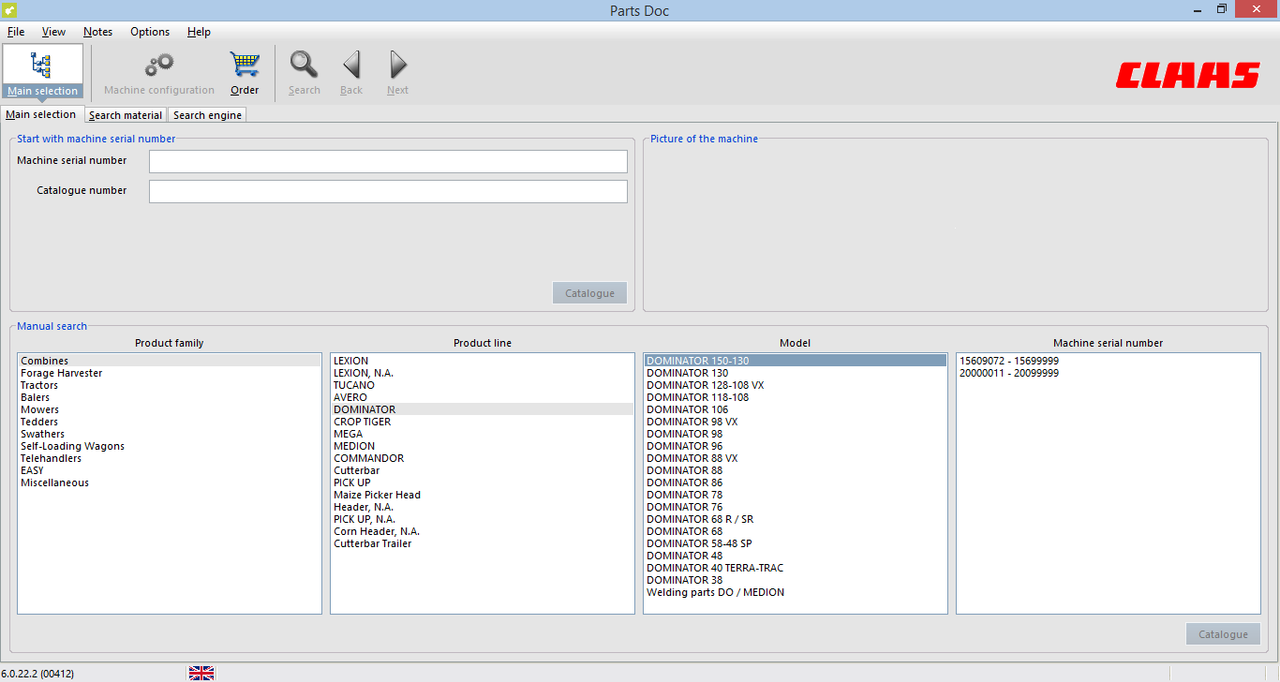Select Miscellaneous product family
The width and height of the screenshot is (1280, 682).
coord(169,483)
